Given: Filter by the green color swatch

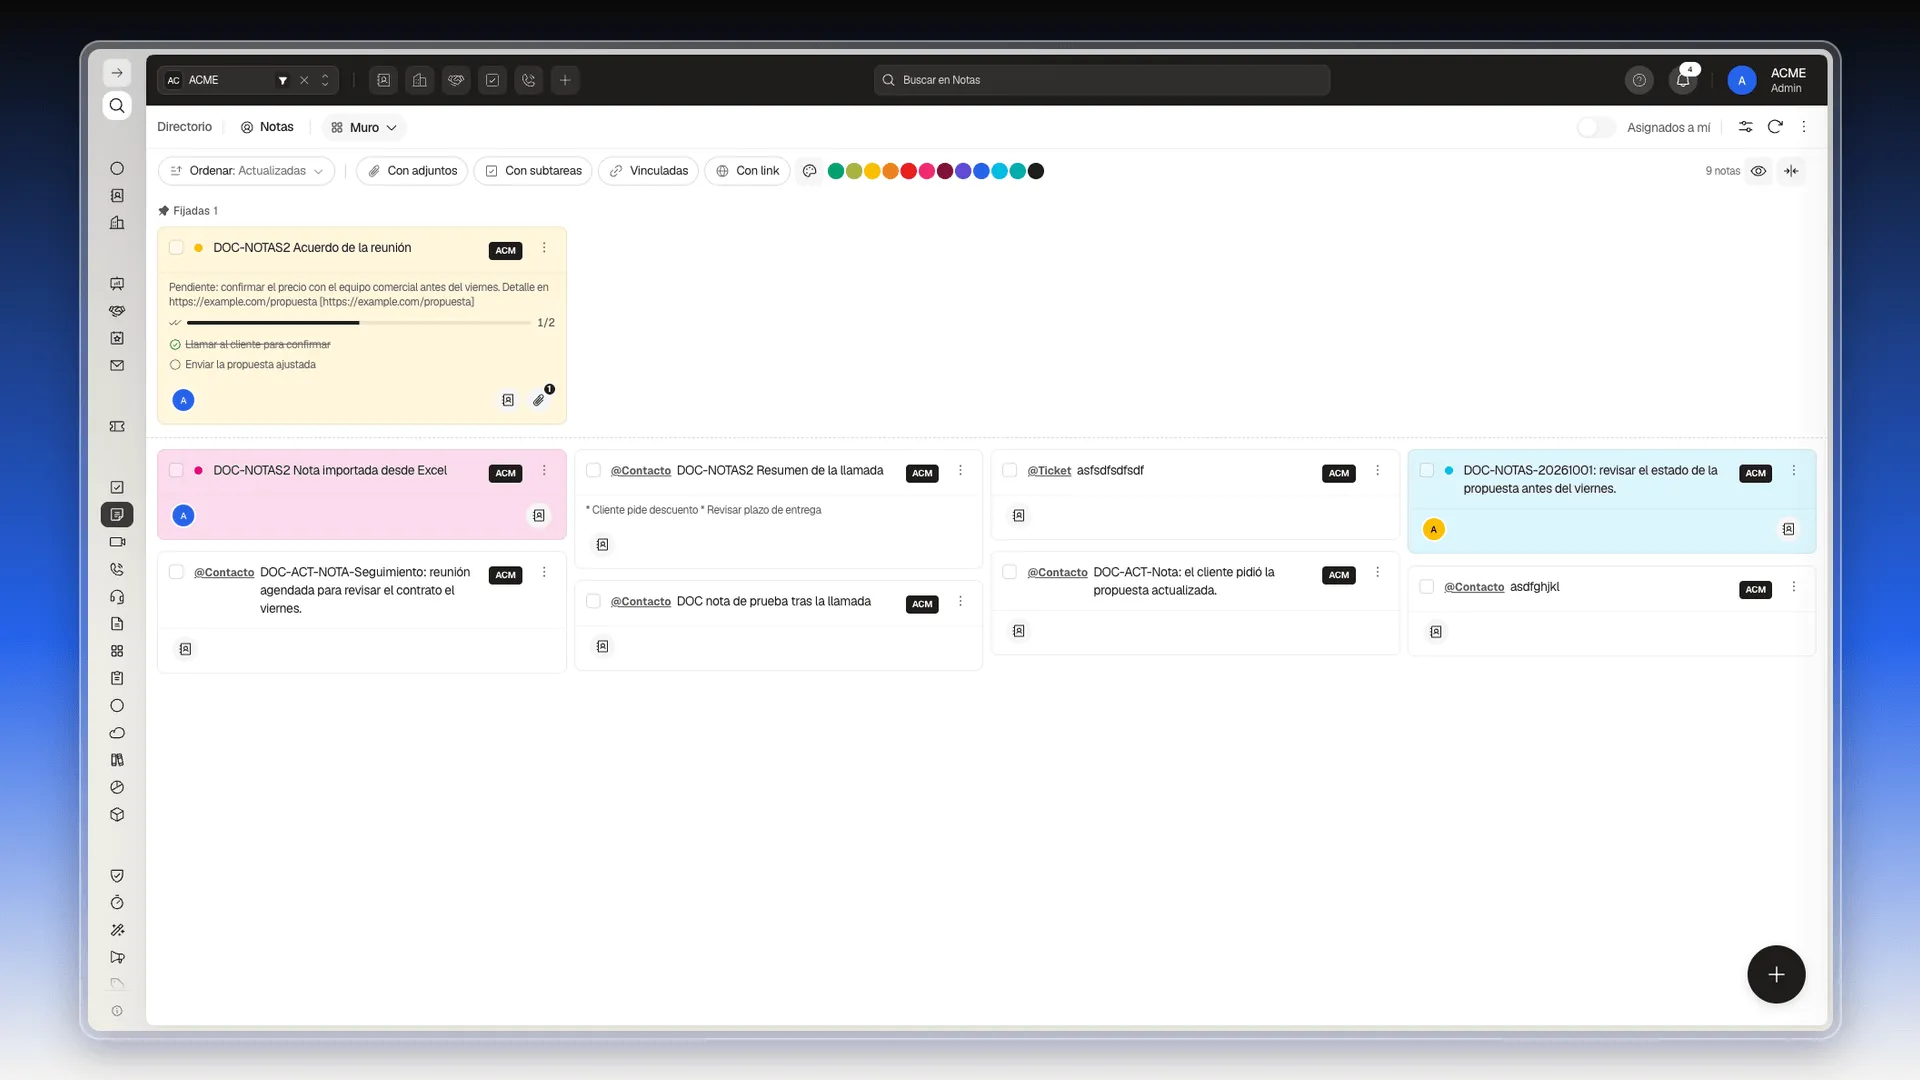Looking at the screenshot, I should pos(836,171).
